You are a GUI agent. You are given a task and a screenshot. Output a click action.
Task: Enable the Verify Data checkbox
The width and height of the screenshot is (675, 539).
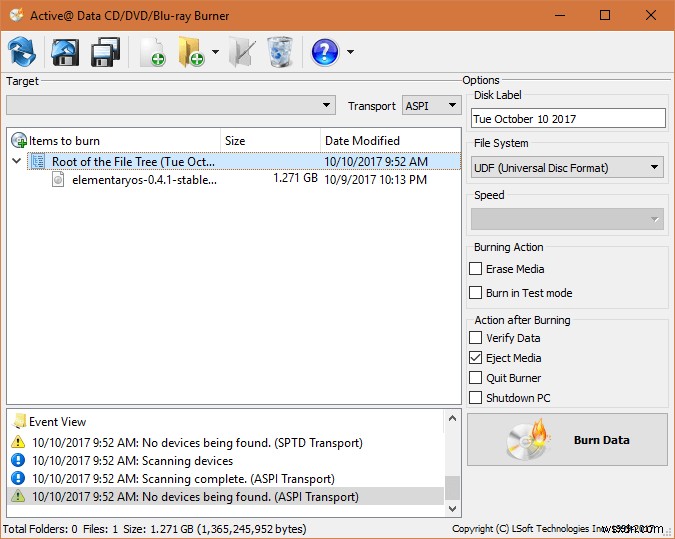point(476,338)
